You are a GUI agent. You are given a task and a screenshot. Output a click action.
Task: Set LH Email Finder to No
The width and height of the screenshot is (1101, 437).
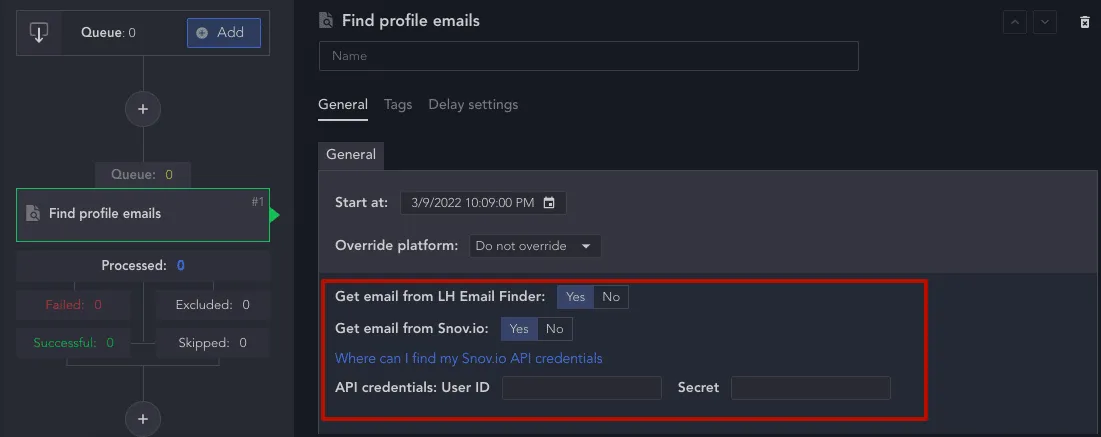[611, 296]
